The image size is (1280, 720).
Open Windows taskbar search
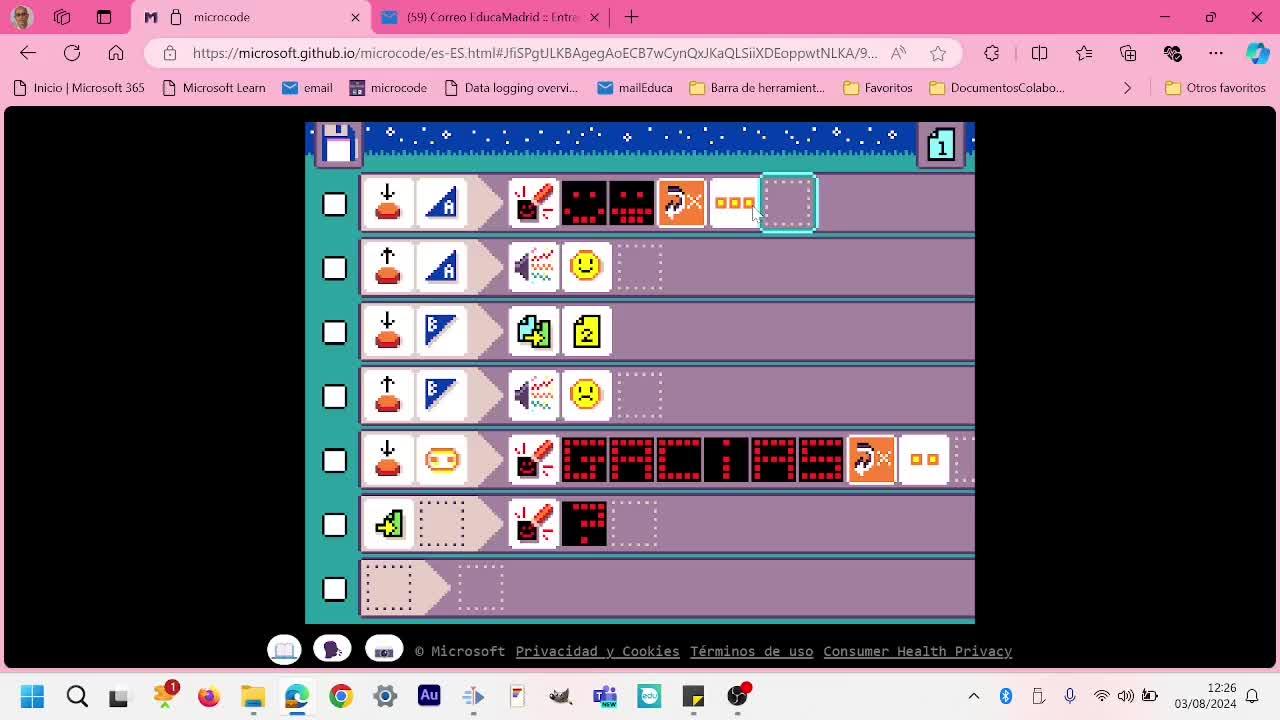point(77,696)
